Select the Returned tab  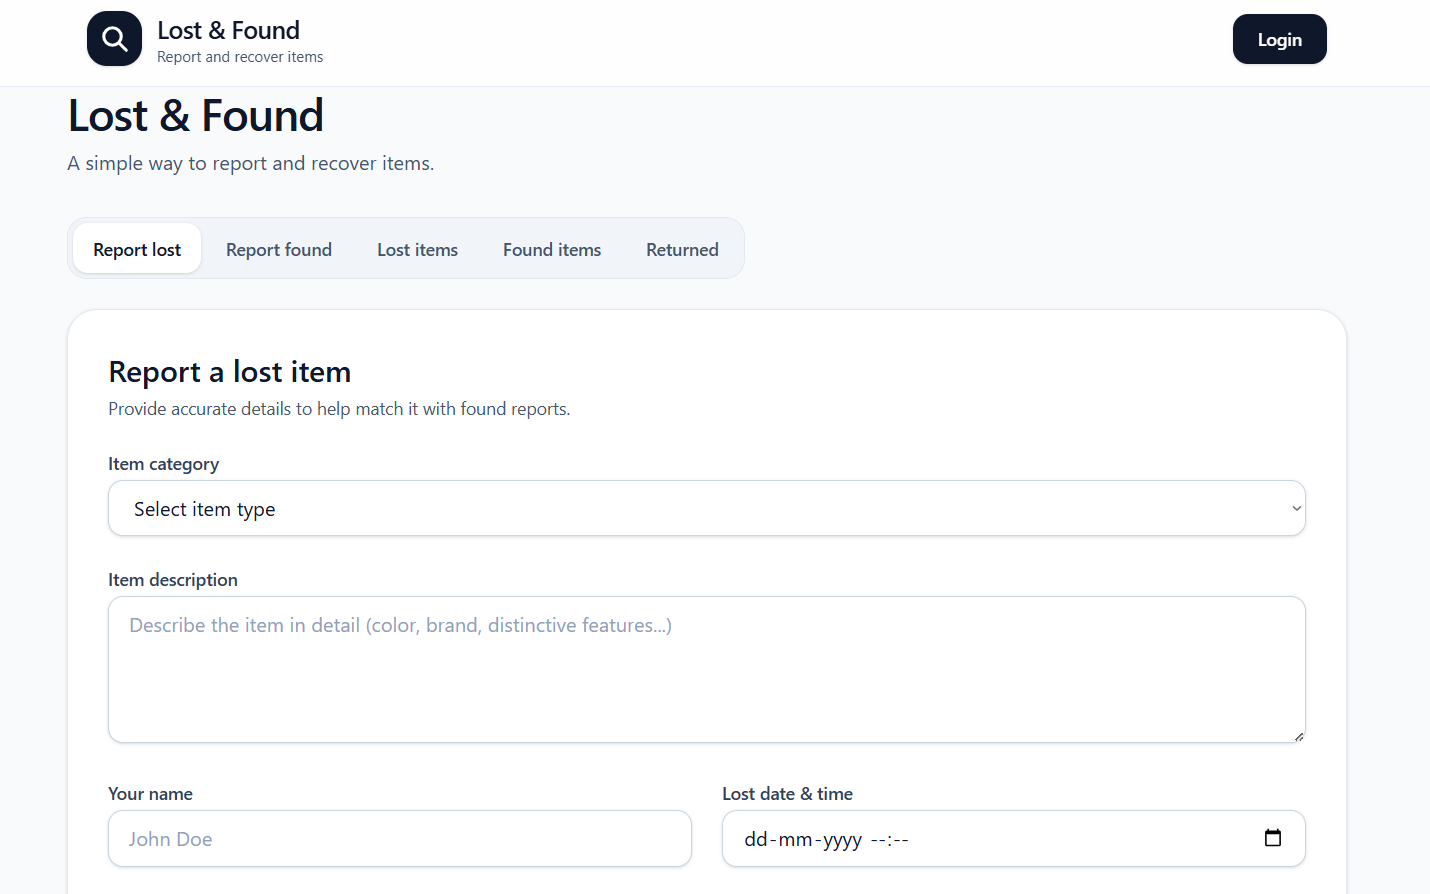point(682,250)
